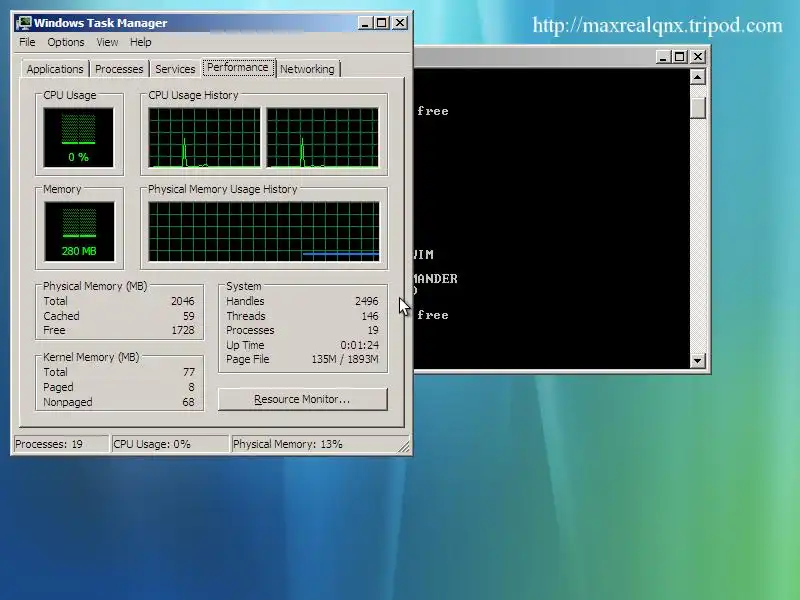Minimize the Windows Task Manager window
This screenshot has height=600, width=800.
365,23
